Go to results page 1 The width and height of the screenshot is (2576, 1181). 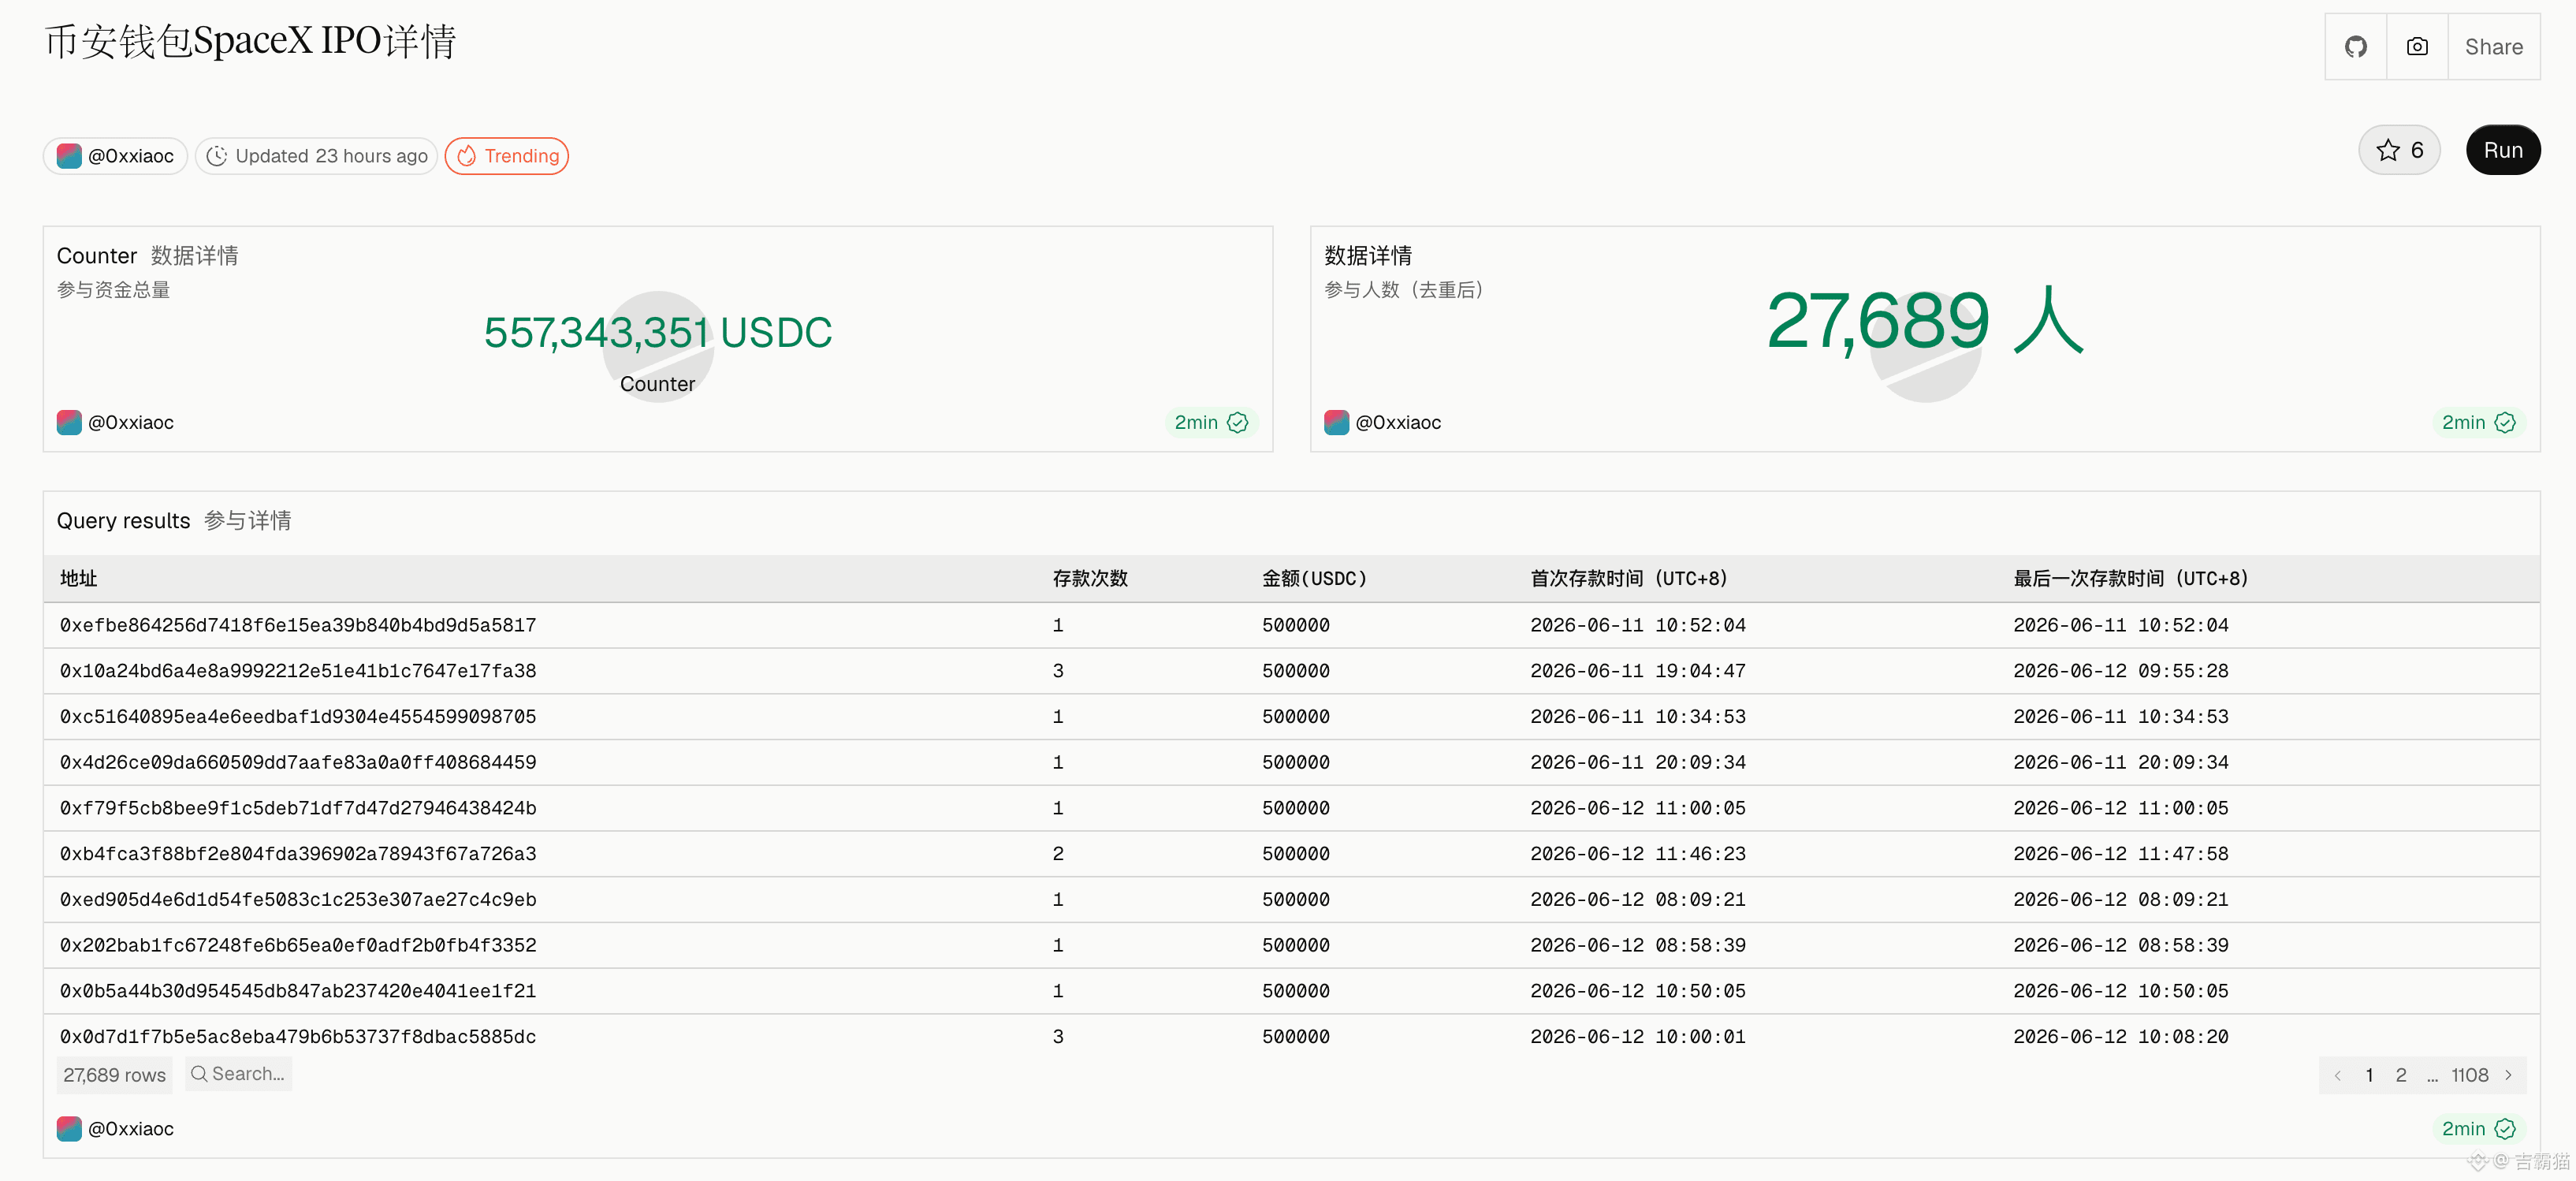click(x=2369, y=1075)
